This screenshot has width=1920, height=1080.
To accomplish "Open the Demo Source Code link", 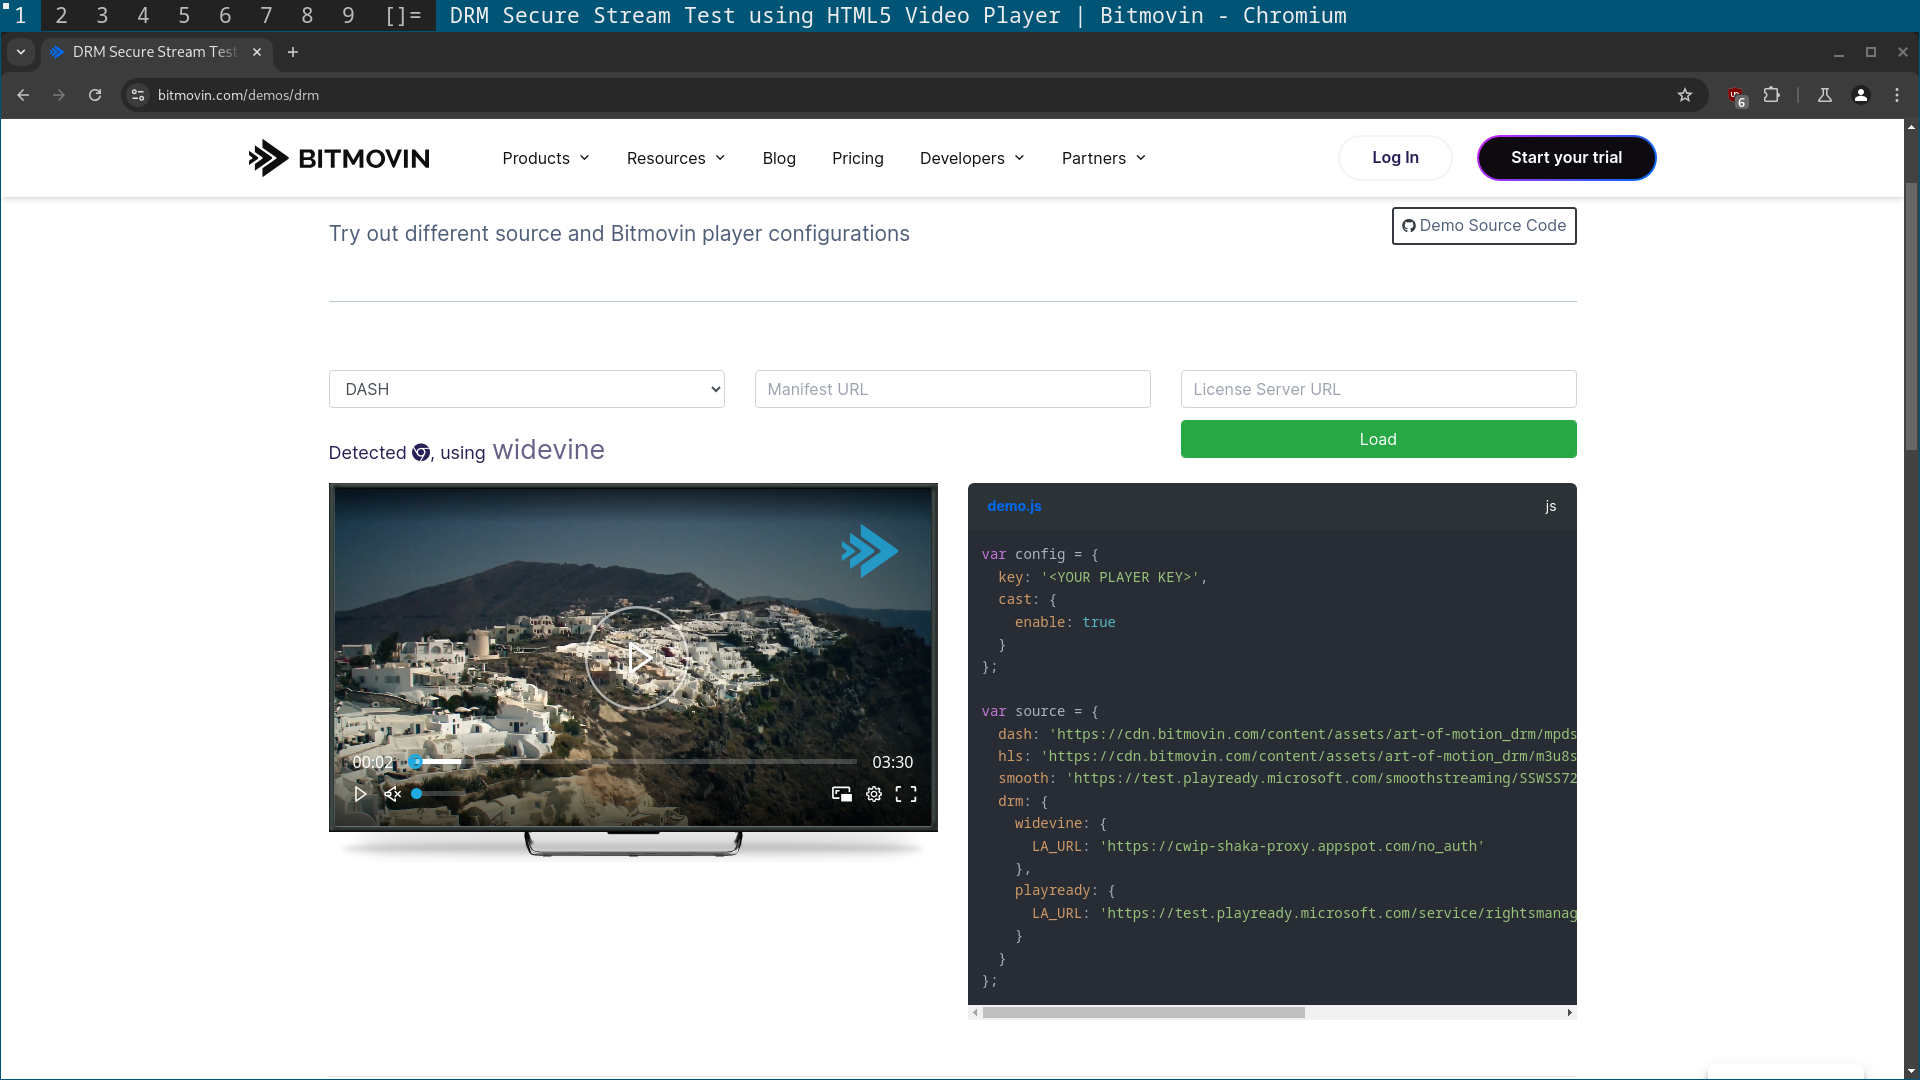I will 1484,226.
